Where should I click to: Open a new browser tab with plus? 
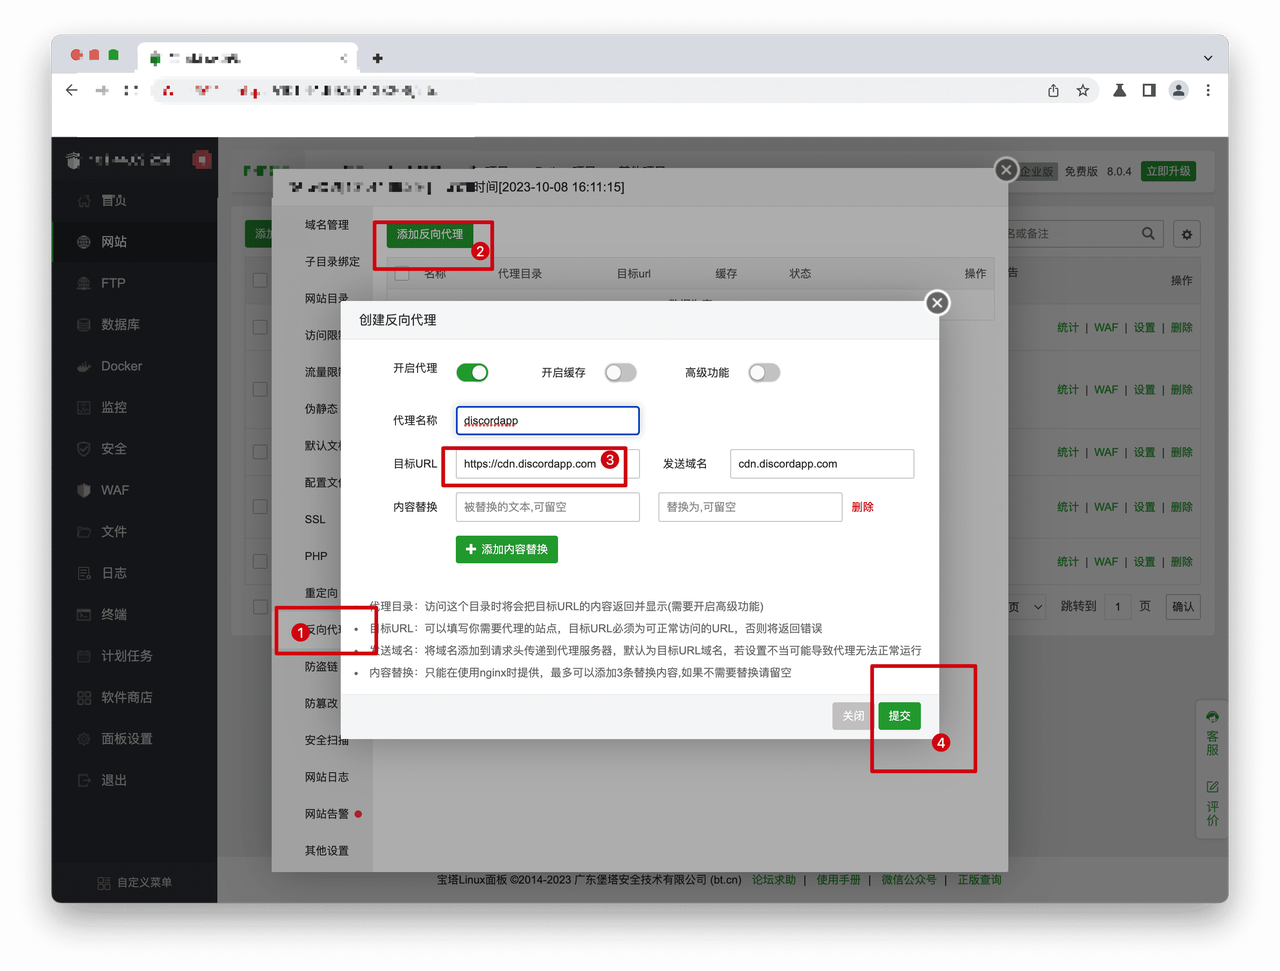click(377, 58)
